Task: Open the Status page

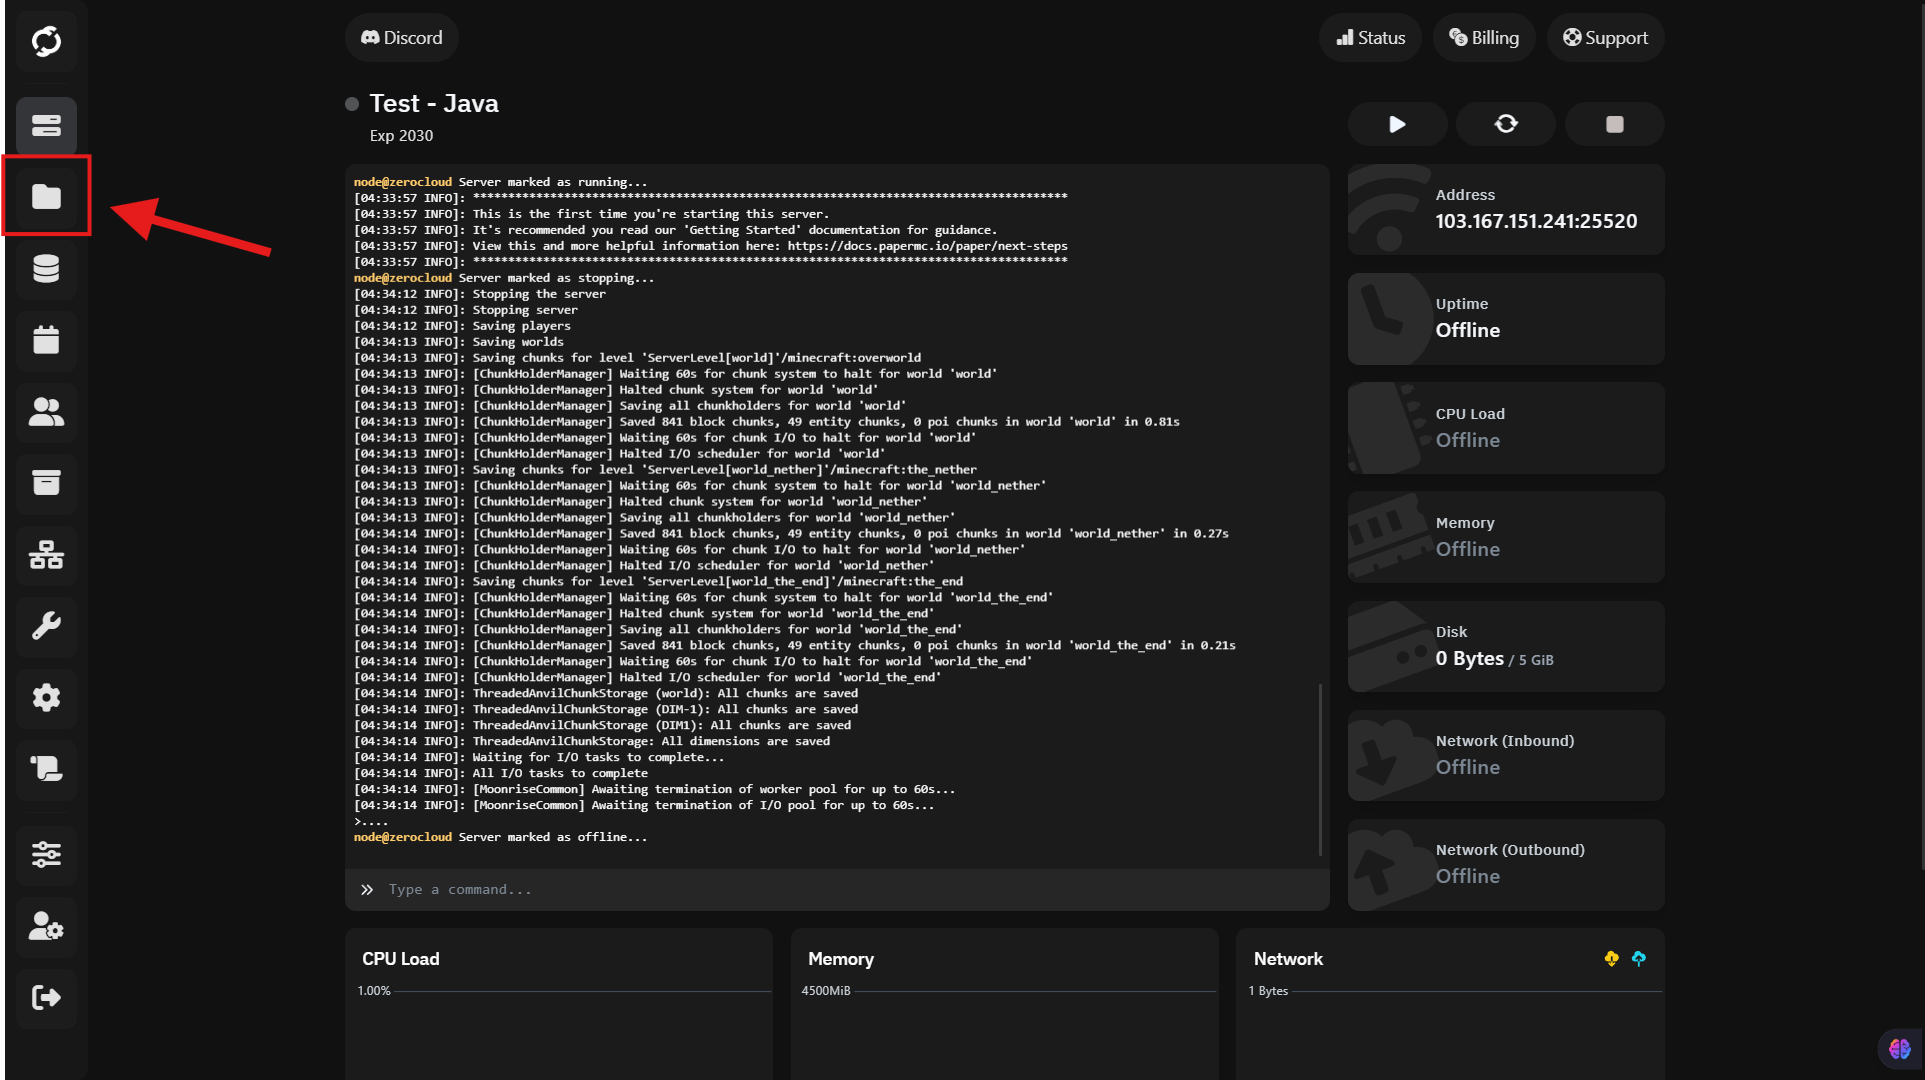Action: click(1370, 37)
